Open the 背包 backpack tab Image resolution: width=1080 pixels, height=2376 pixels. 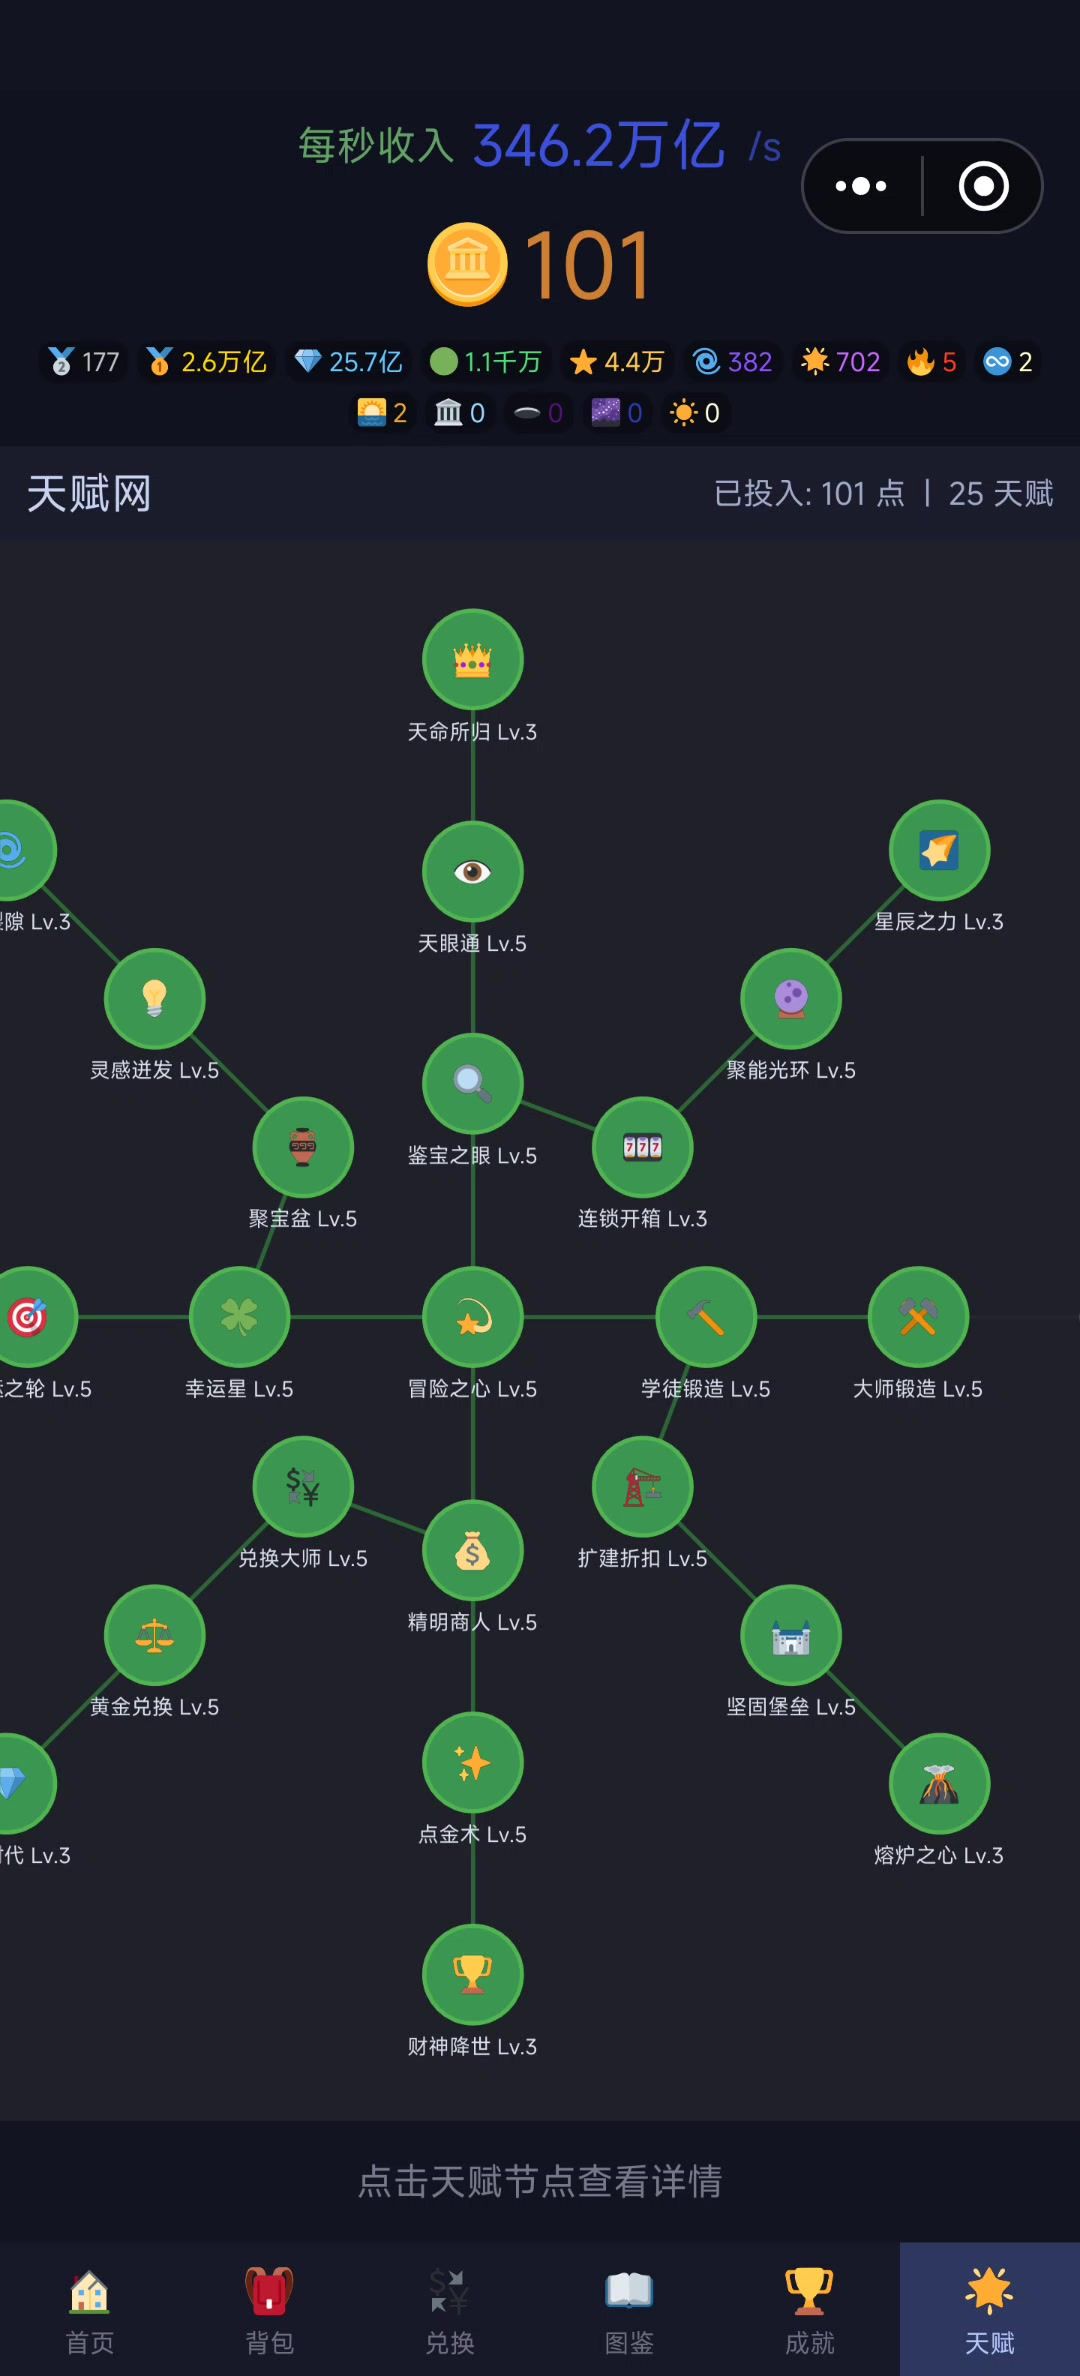click(270, 2310)
